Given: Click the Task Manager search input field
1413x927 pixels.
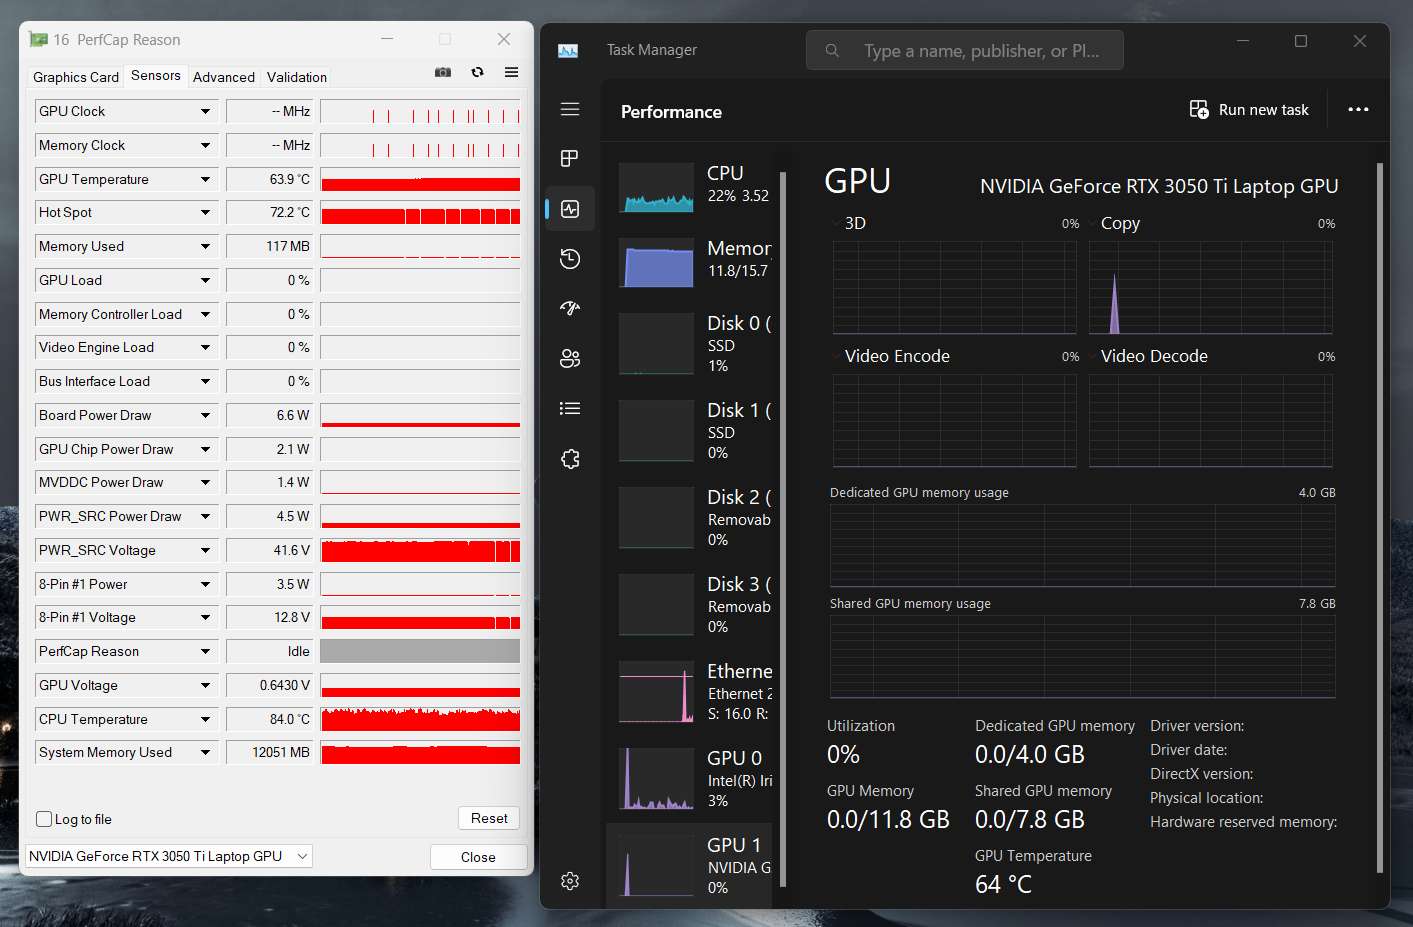Looking at the screenshot, I should click(965, 50).
